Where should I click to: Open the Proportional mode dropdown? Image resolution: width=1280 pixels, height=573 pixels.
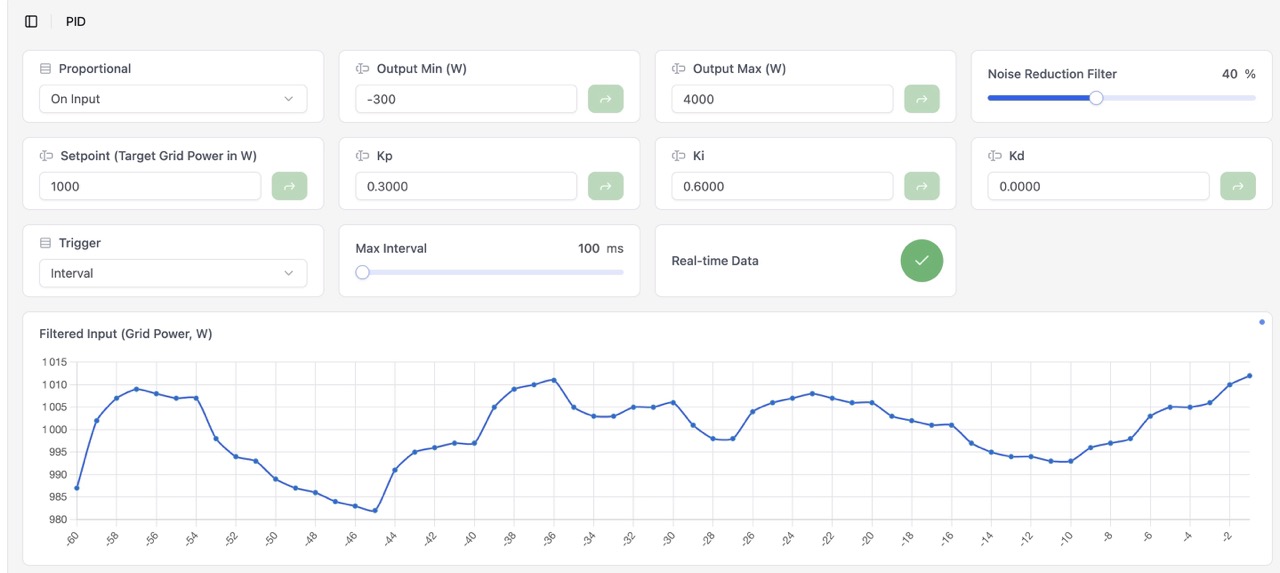pos(173,99)
